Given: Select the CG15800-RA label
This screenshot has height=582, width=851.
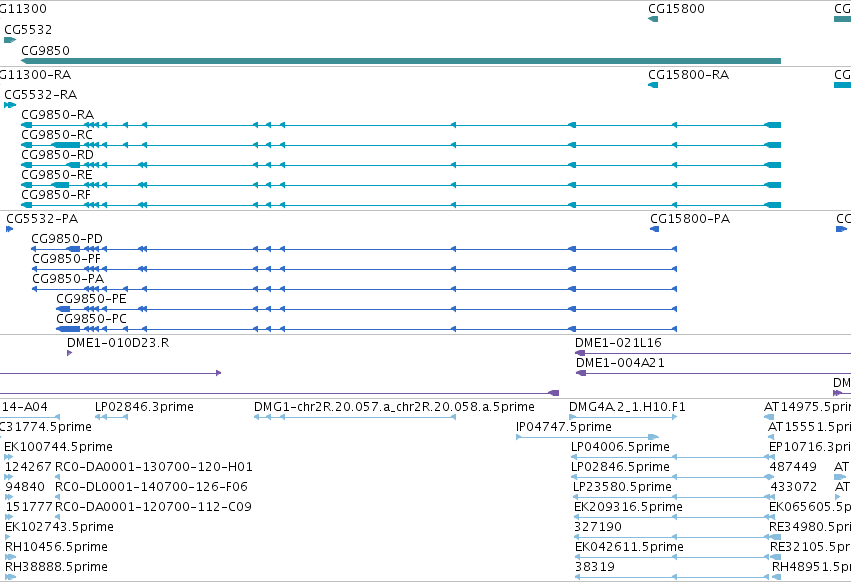Looking at the screenshot, I should coord(689,75).
